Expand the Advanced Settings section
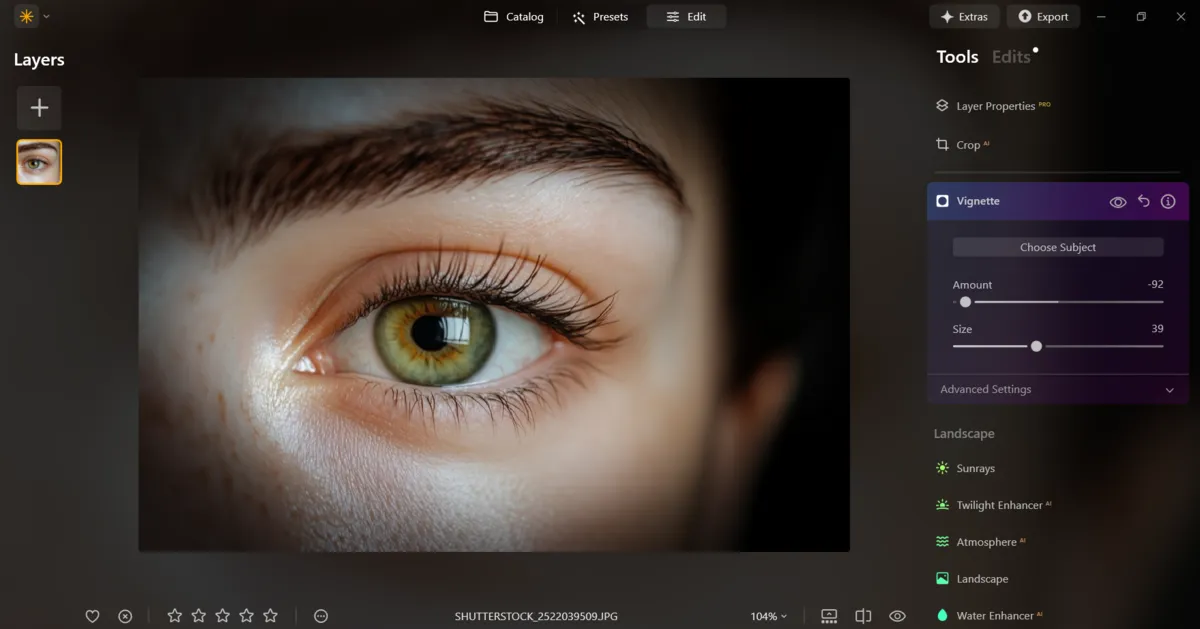This screenshot has height=629, width=1200. tap(1056, 389)
